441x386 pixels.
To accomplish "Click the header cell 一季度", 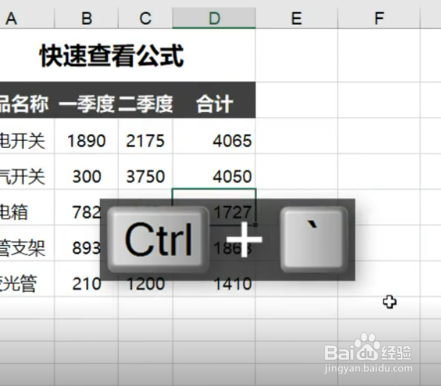I will pos(86,100).
